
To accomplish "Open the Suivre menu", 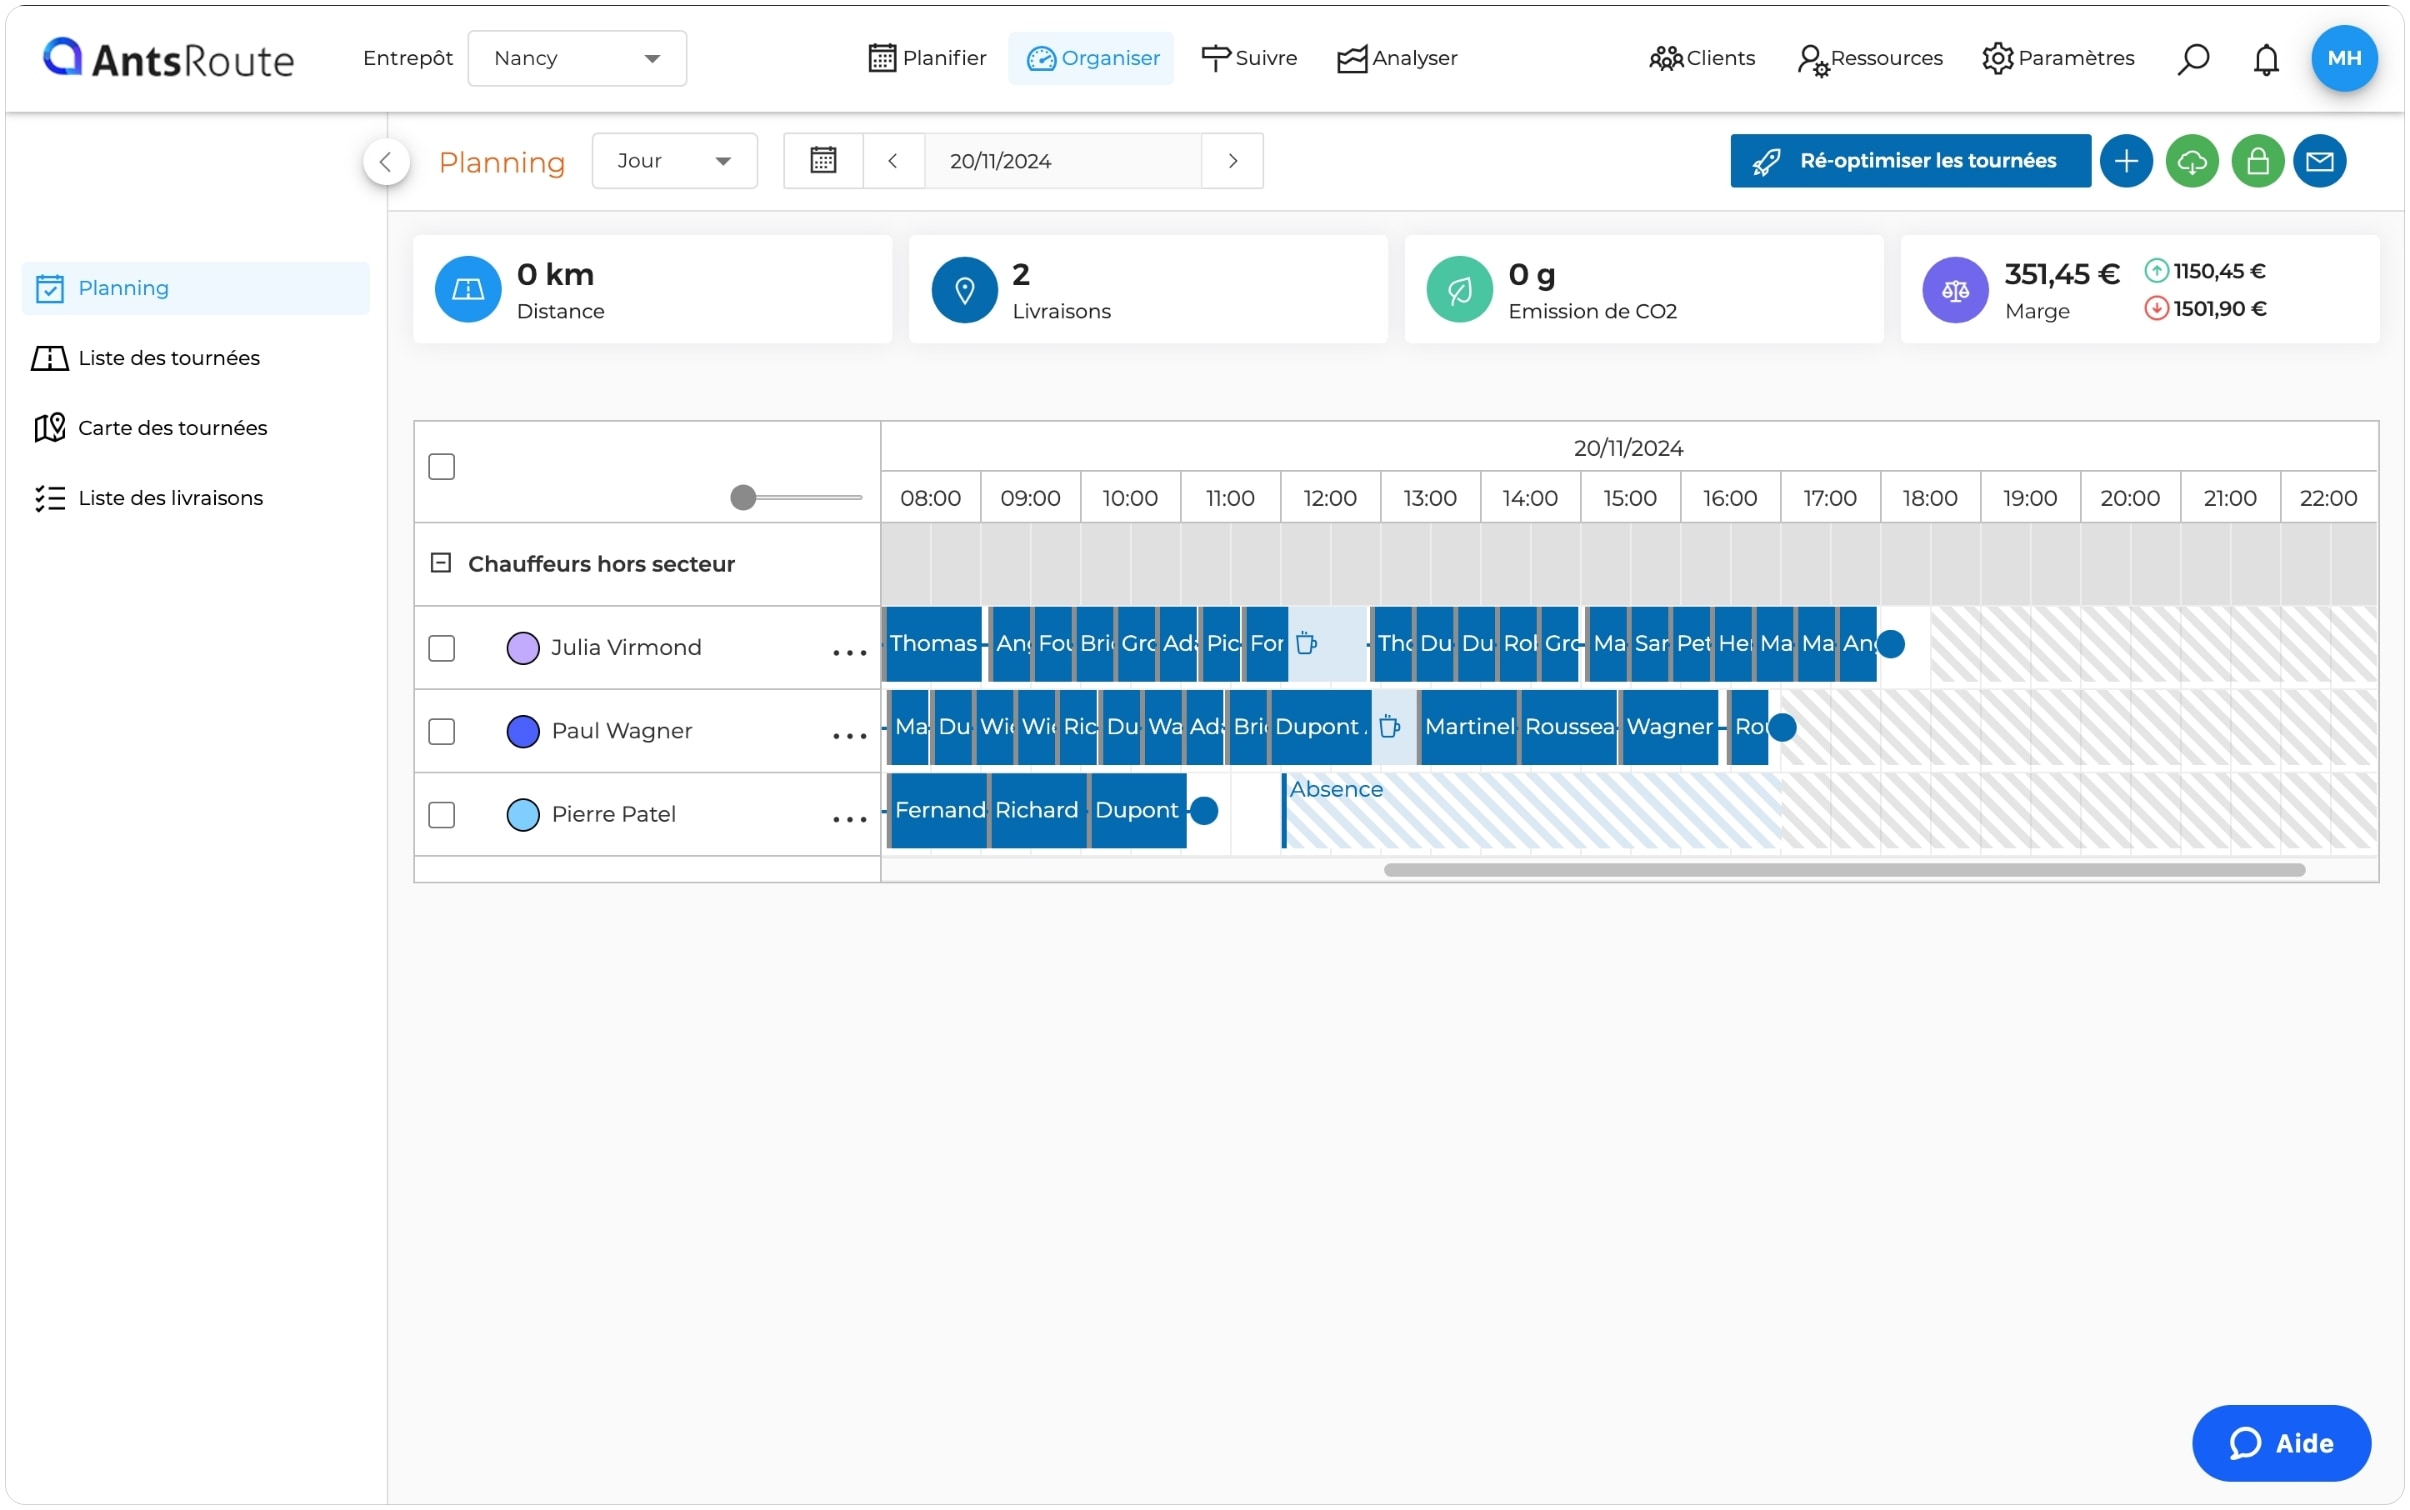I will click(x=1248, y=58).
